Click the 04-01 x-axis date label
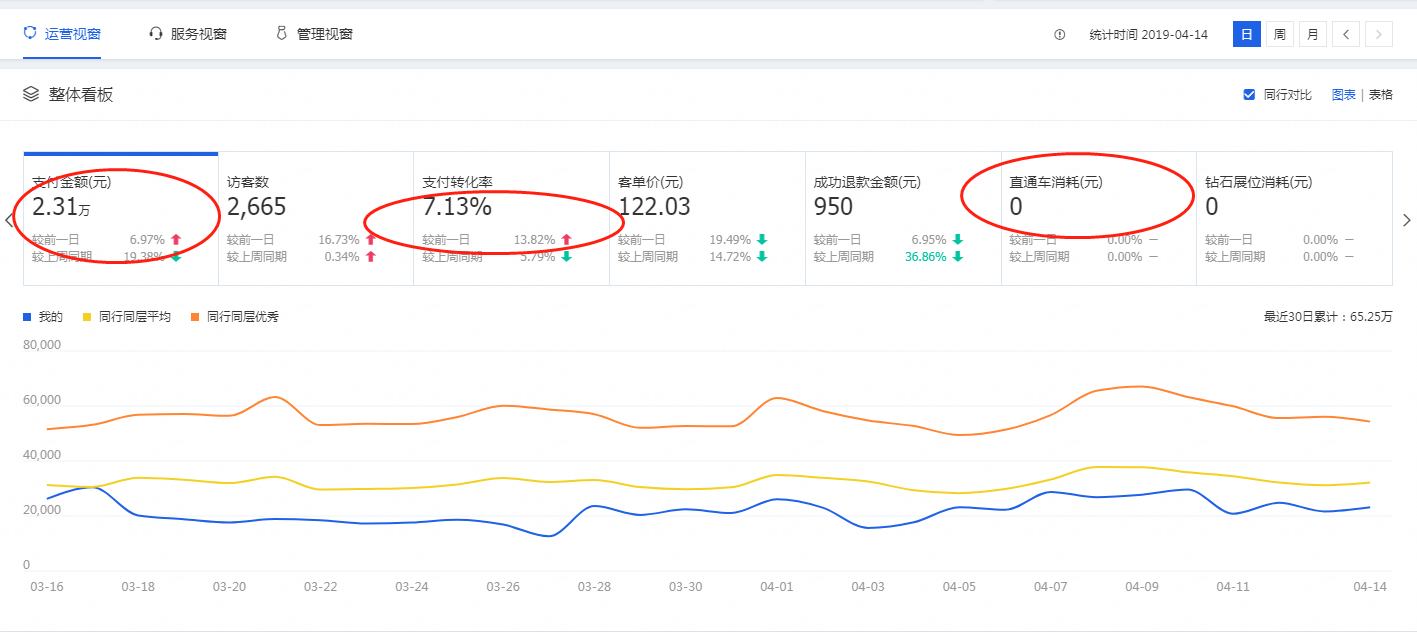The height and width of the screenshot is (632, 1417). (x=777, y=587)
